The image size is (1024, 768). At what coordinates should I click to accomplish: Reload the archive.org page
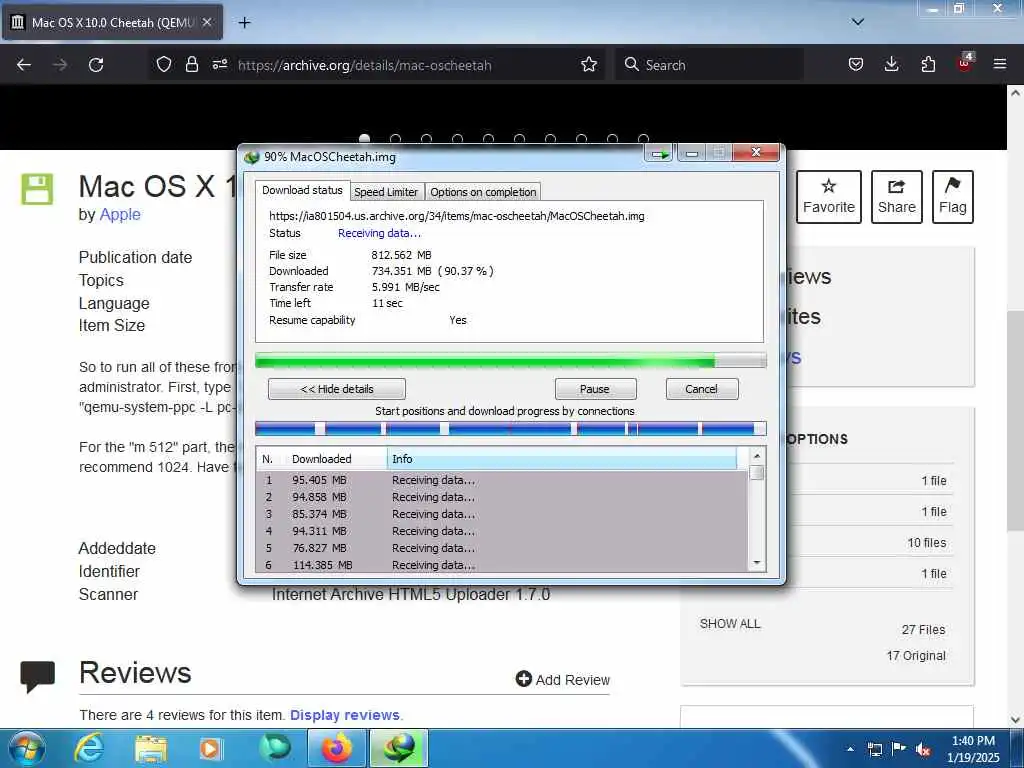coord(96,65)
